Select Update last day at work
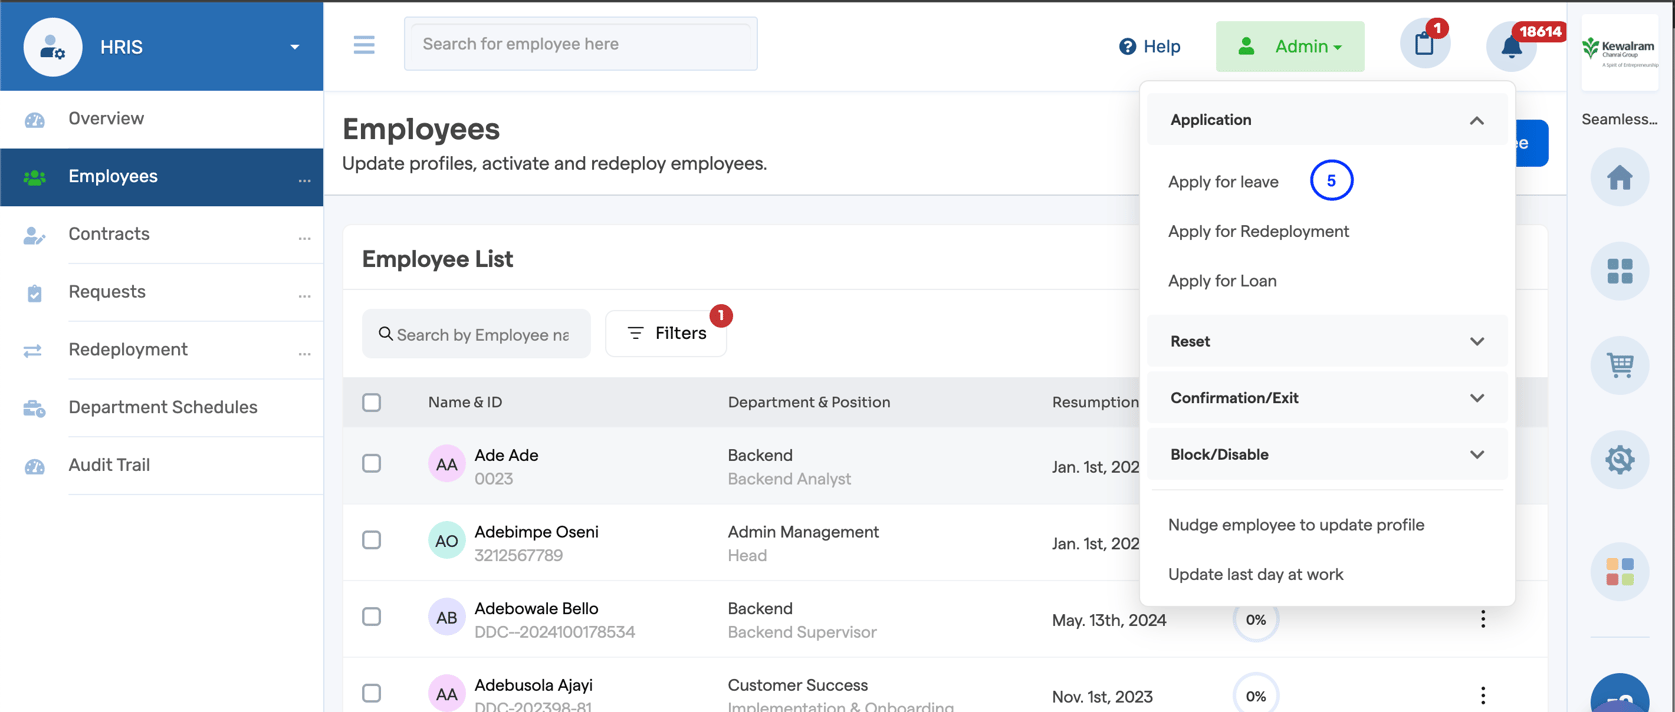Screen dimensions: 1675x712 point(1255,575)
